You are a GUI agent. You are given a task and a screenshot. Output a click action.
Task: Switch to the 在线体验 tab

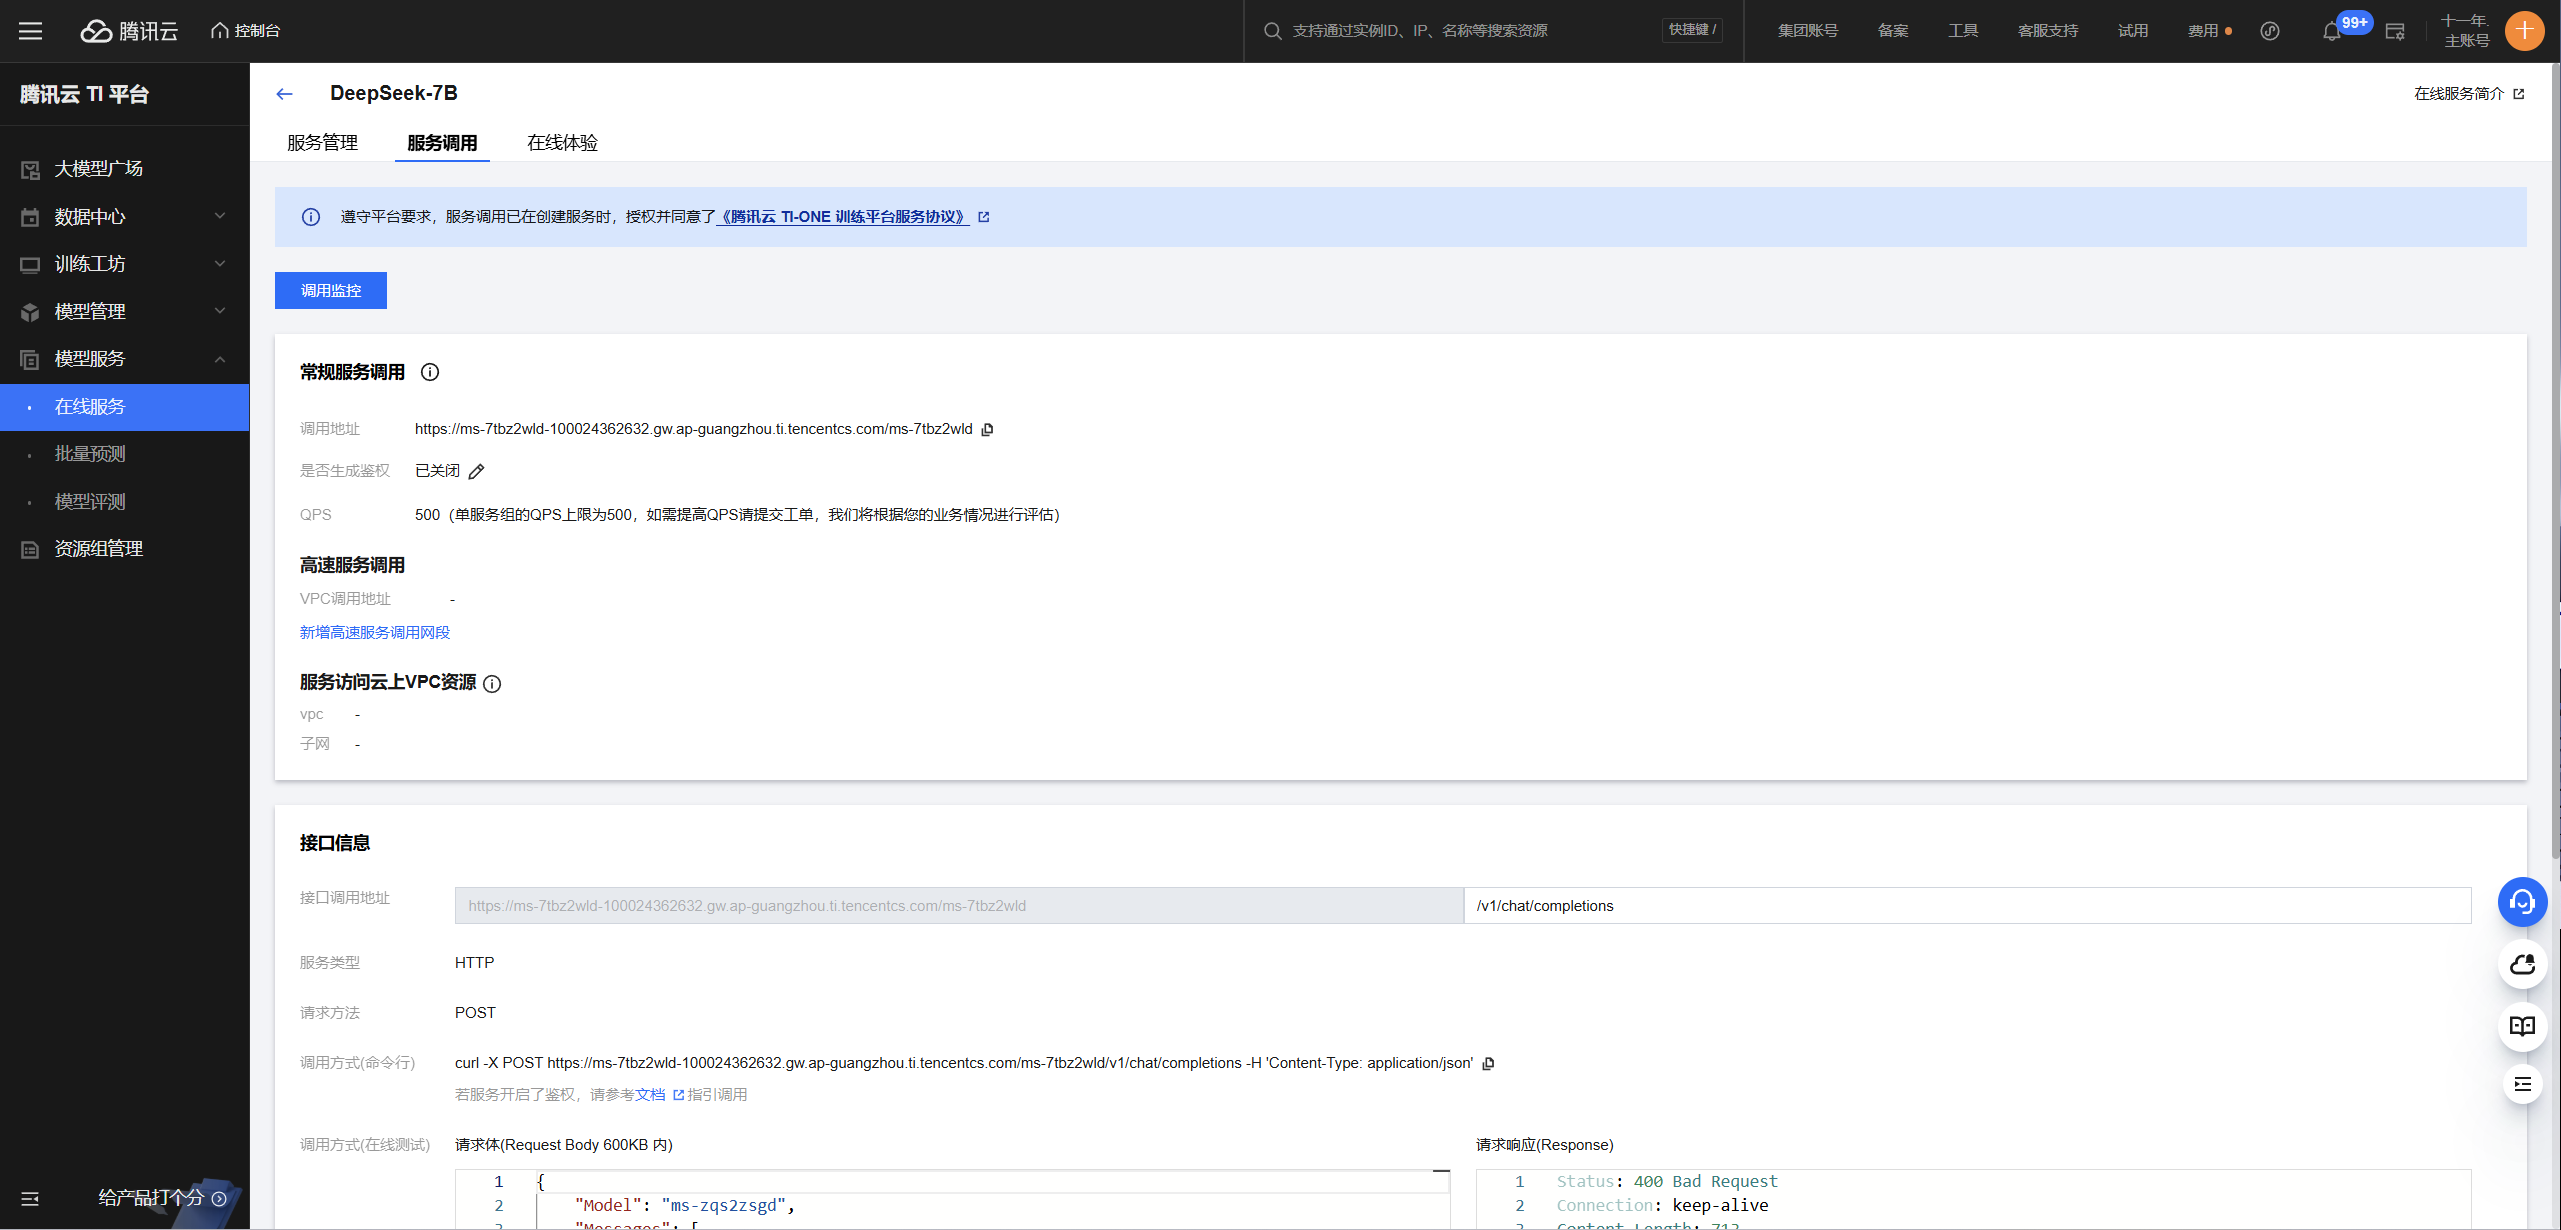pos(562,143)
